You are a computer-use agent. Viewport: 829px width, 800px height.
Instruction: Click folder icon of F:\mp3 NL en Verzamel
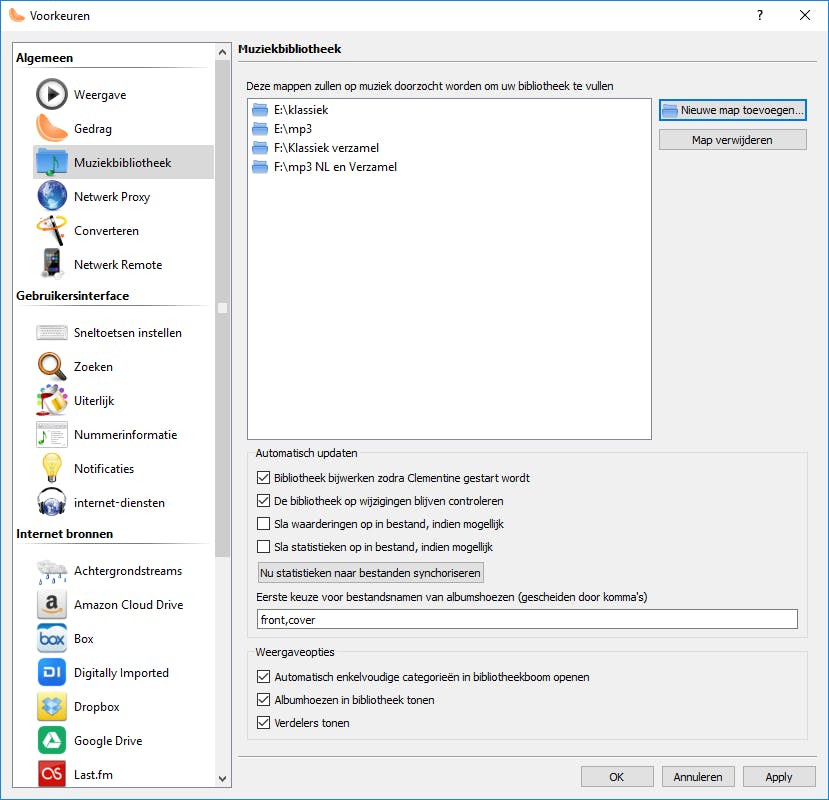(260, 167)
